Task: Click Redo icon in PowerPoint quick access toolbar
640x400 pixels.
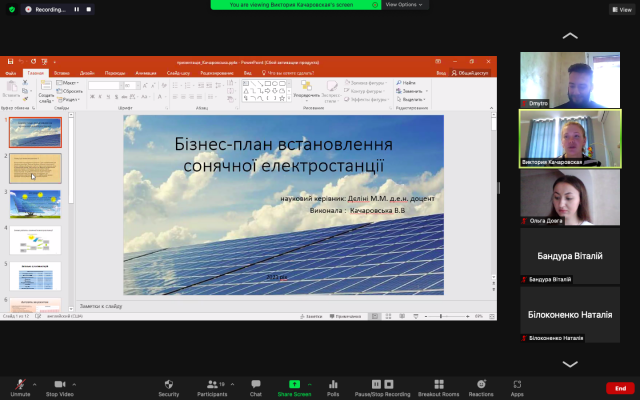Action: pos(33,62)
